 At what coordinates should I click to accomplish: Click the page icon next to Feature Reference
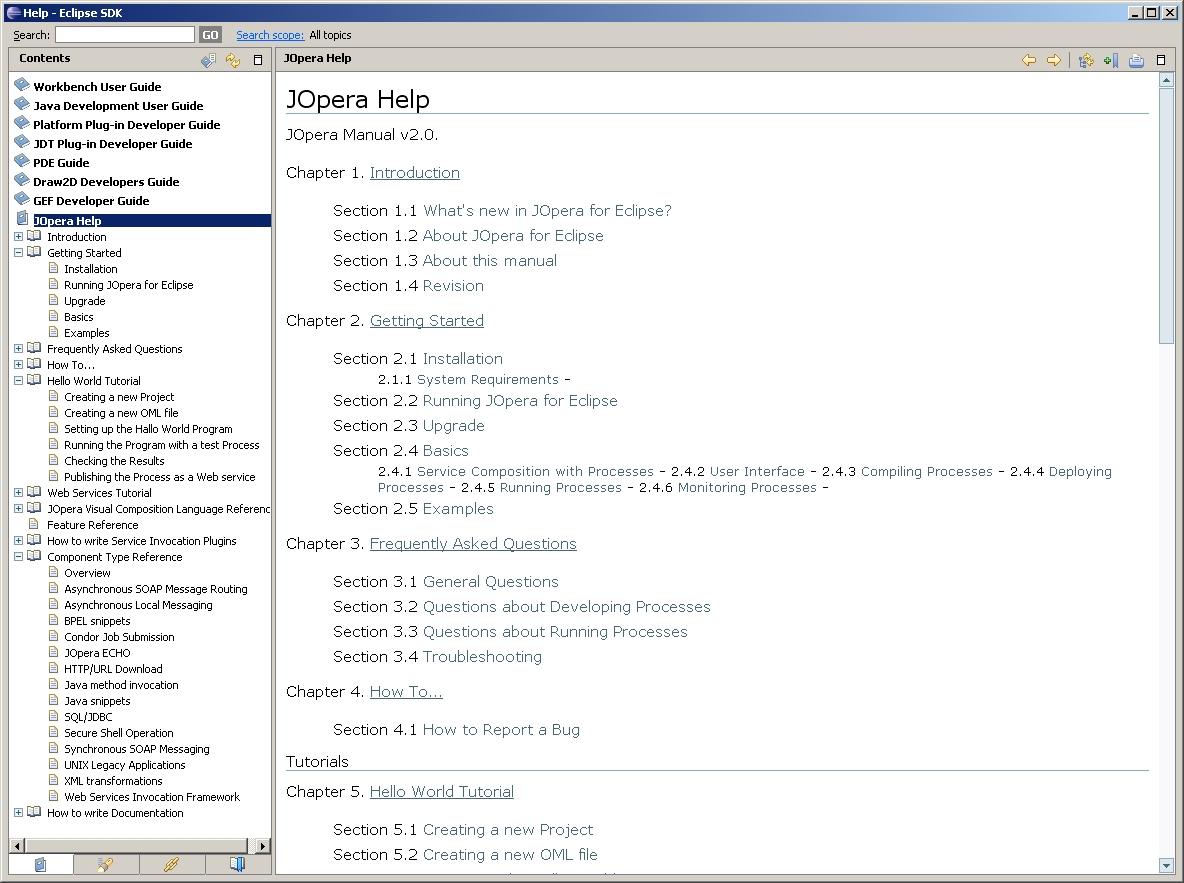point(33,524)
